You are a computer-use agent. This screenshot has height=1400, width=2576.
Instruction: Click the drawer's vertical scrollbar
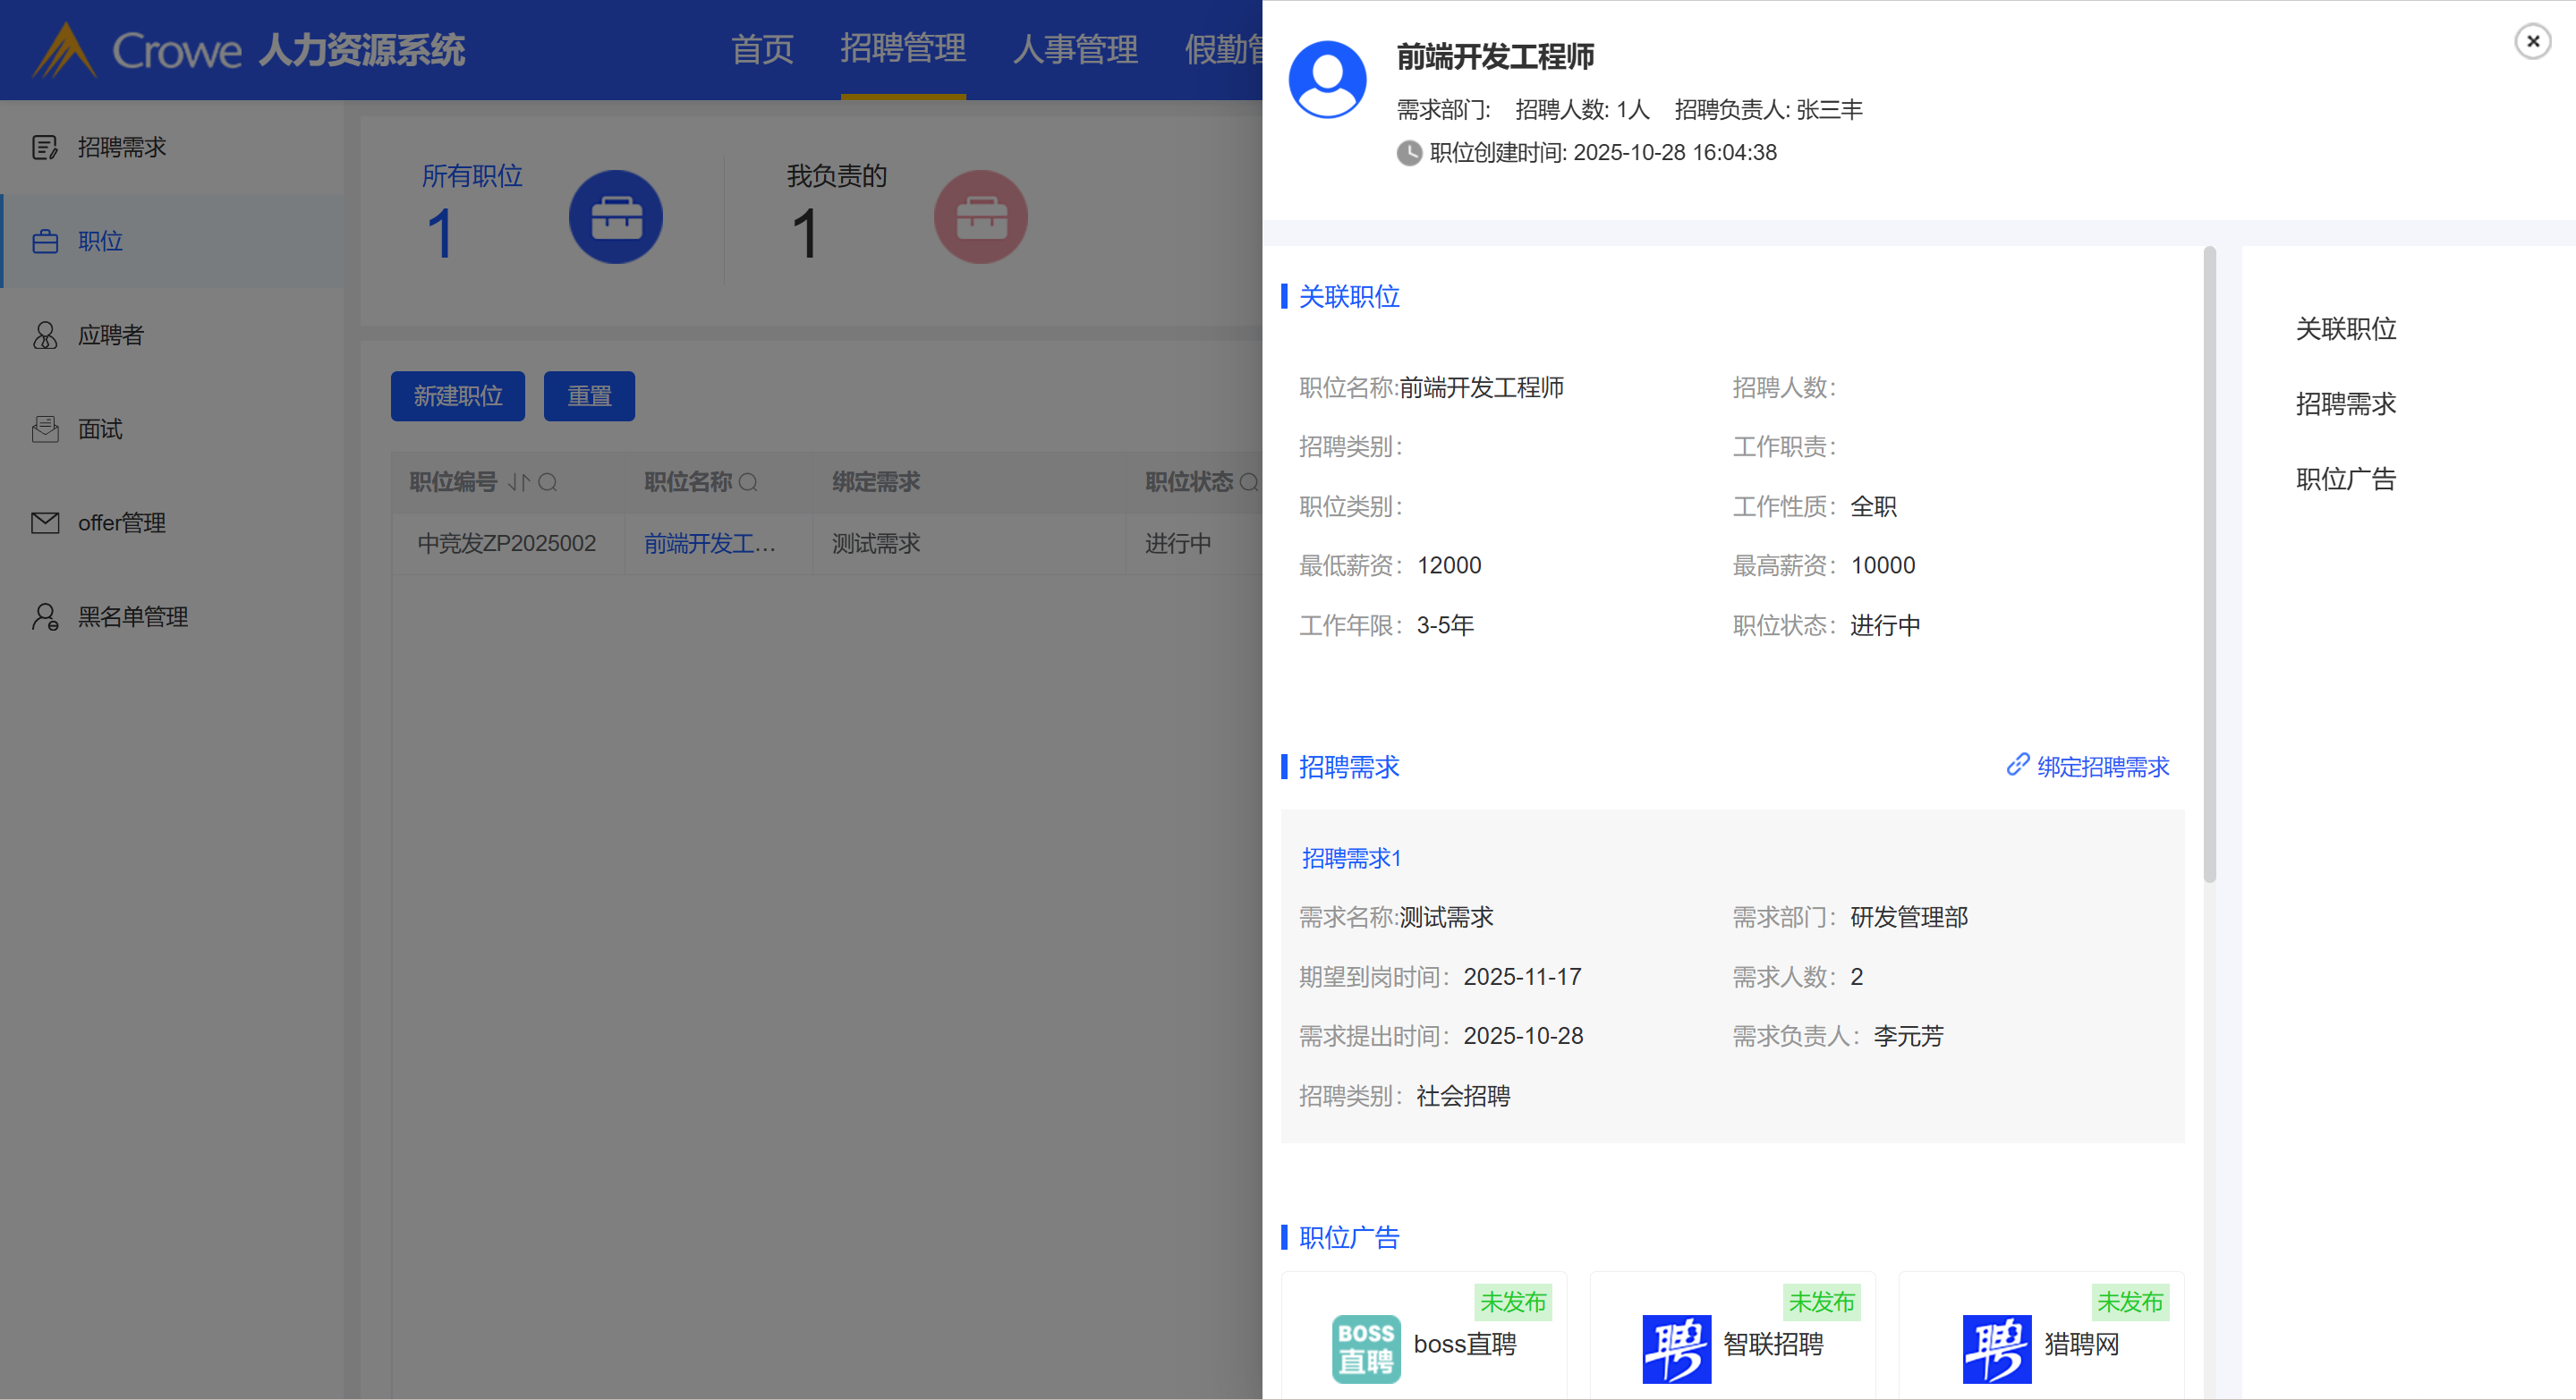click(x=2209, y=565)
